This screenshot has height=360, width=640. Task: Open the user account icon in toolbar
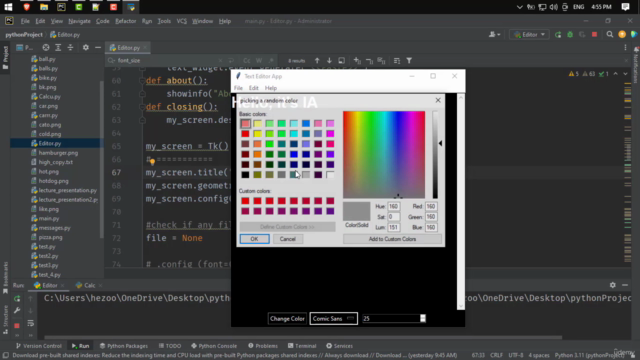(494, 35)
